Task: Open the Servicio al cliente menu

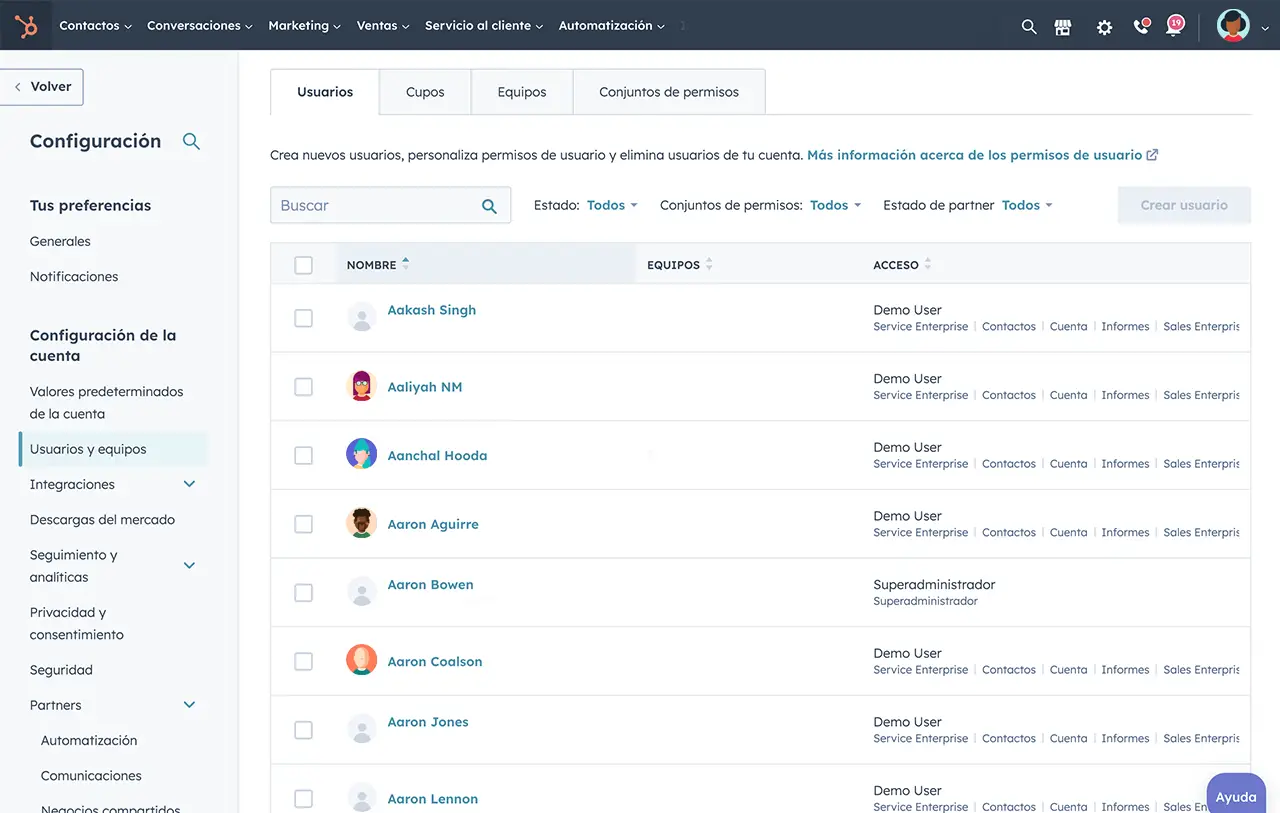Action: 484,26
